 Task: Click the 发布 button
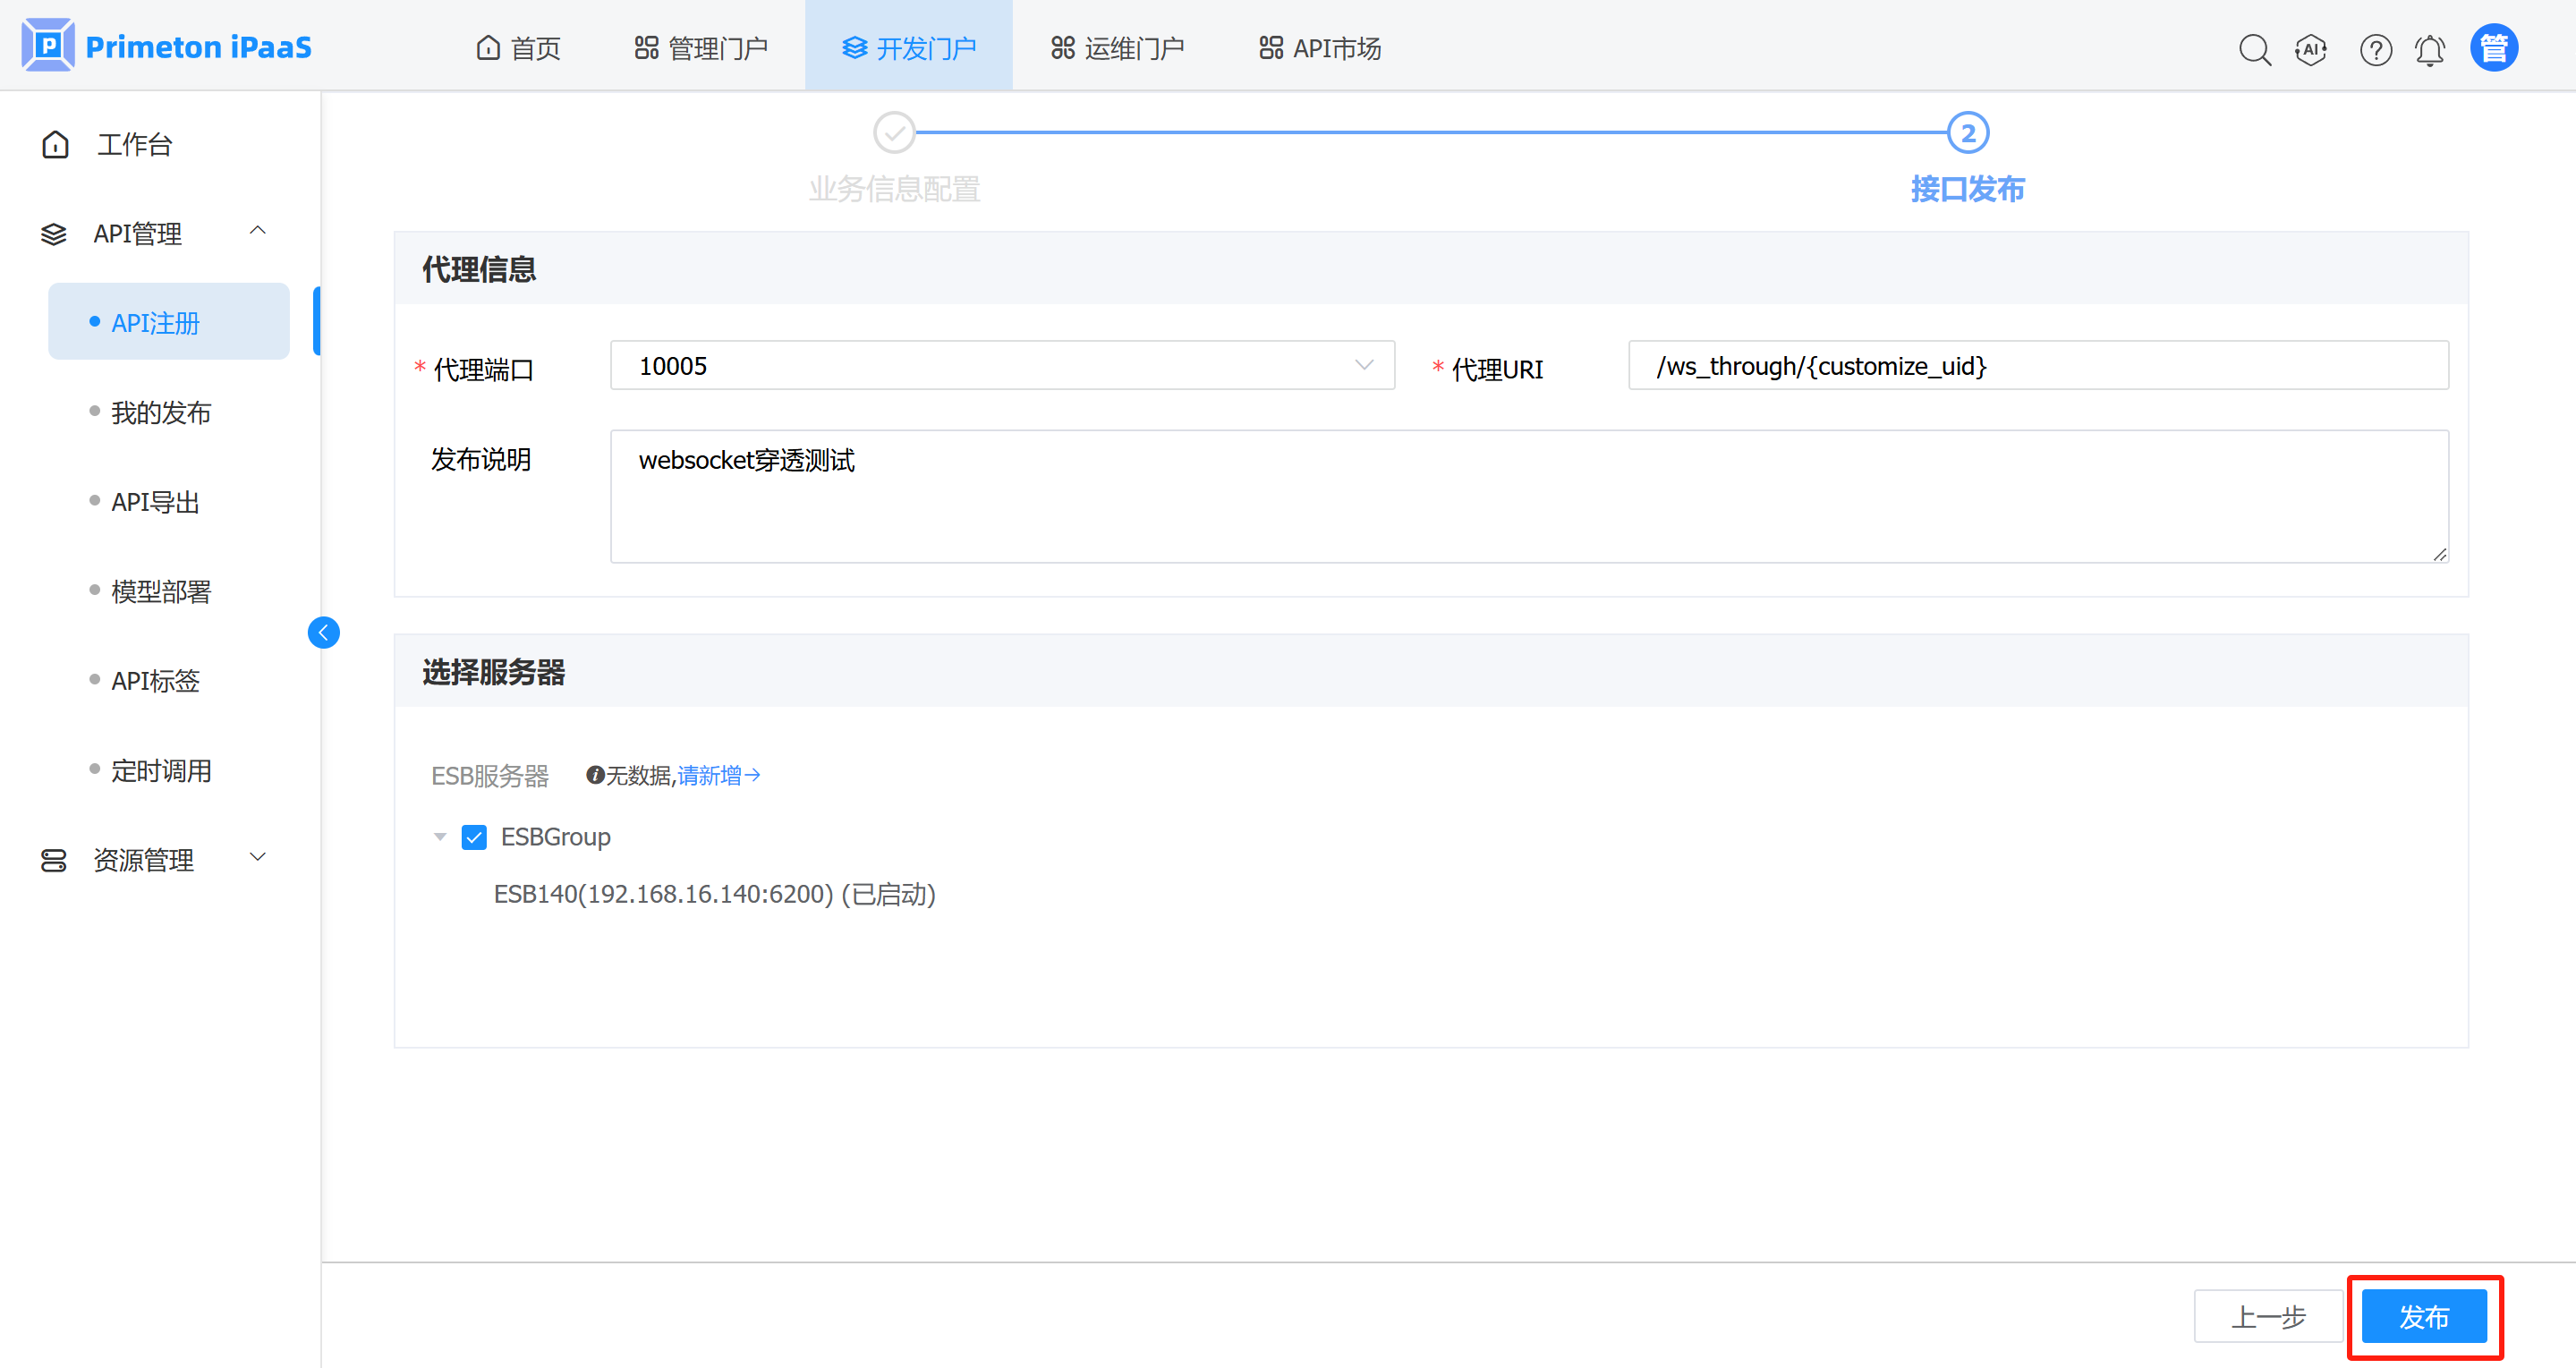tap(2423, 1316)
